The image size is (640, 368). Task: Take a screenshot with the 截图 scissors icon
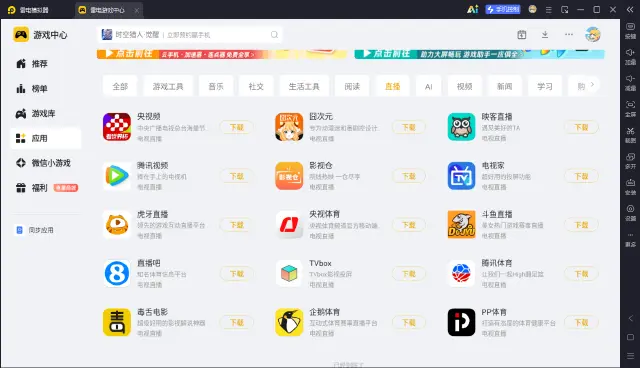(630, 135)
